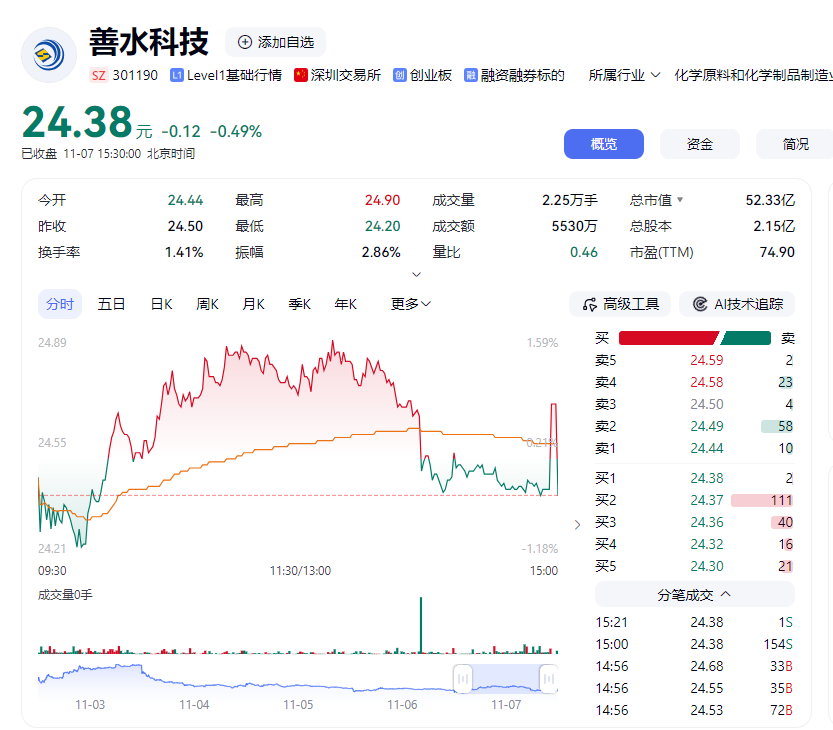This screenshot has width=833, height=730.
Task: Click the 融资融券标的 margin icon
Action: click(471, 75)
